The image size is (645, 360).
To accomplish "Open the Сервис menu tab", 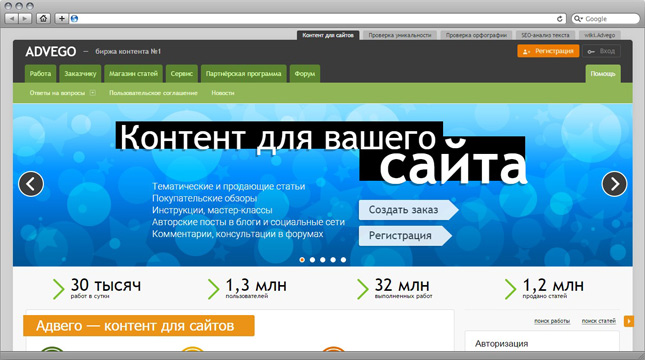I will (x=182, y=74).
